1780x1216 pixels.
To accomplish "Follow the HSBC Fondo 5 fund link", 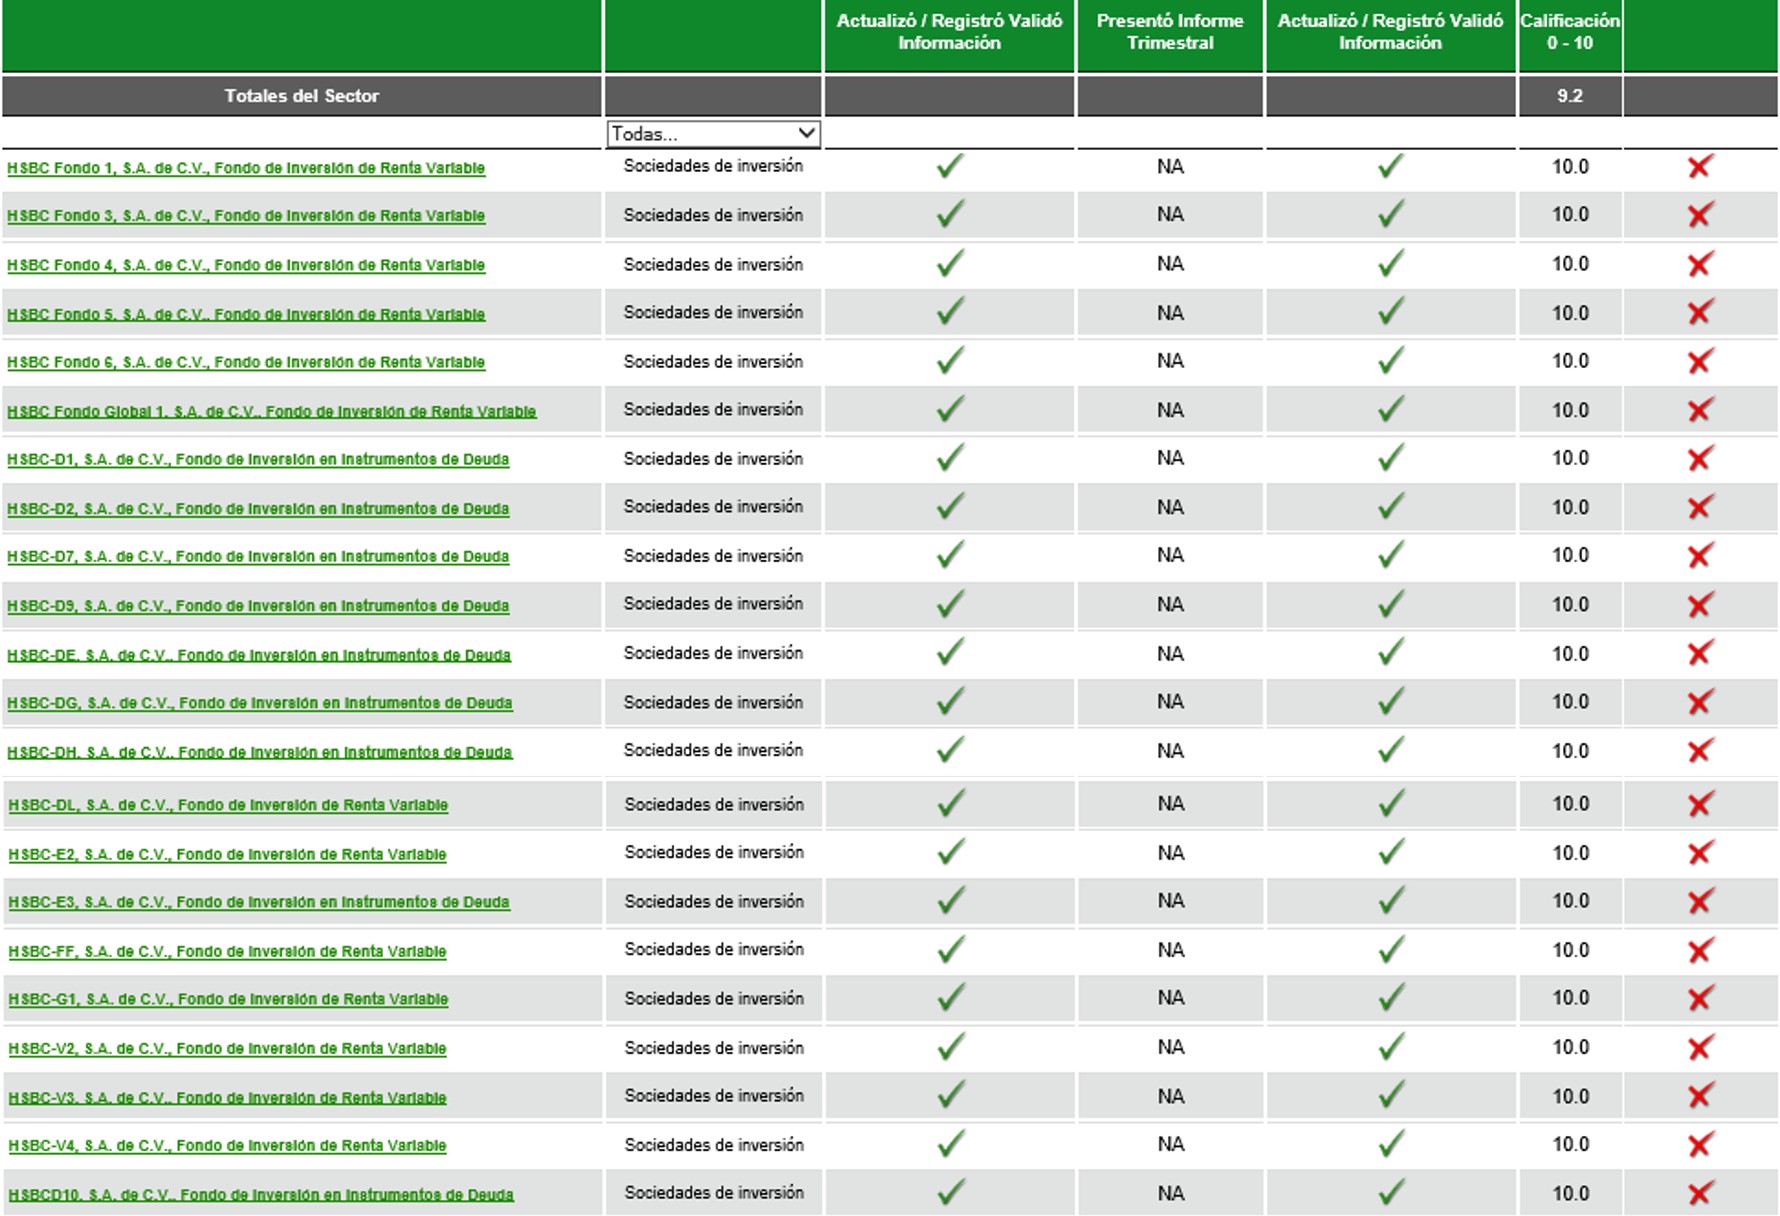I will click(x=246, y=314).
